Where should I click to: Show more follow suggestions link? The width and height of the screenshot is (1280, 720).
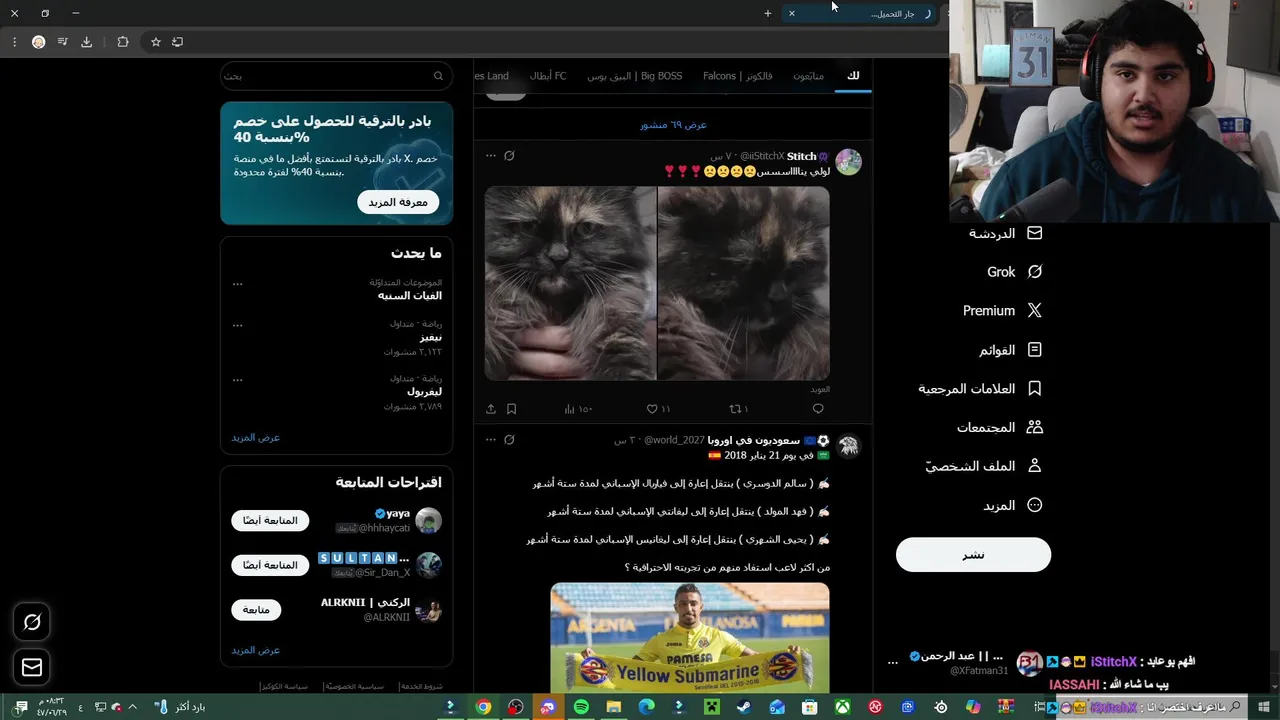pos(256,651)
